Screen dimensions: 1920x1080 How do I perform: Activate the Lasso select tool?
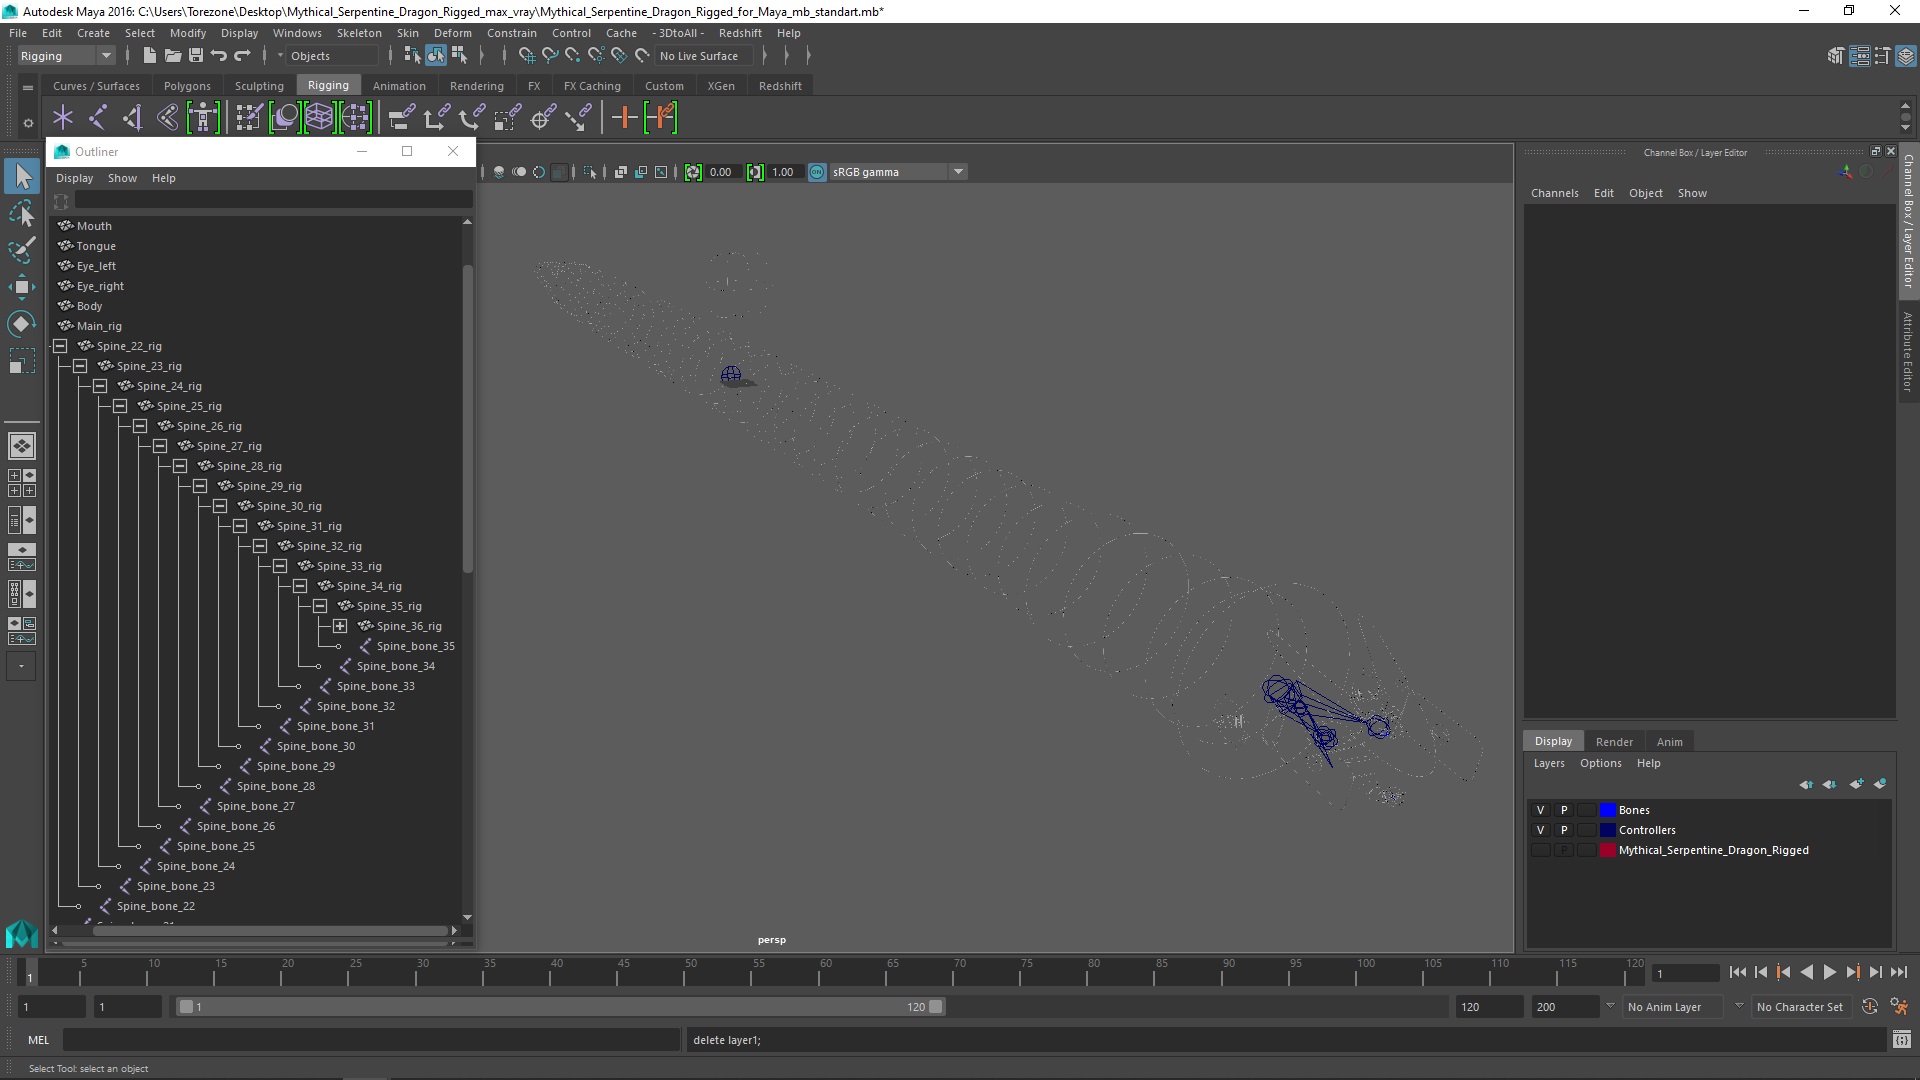21,213
